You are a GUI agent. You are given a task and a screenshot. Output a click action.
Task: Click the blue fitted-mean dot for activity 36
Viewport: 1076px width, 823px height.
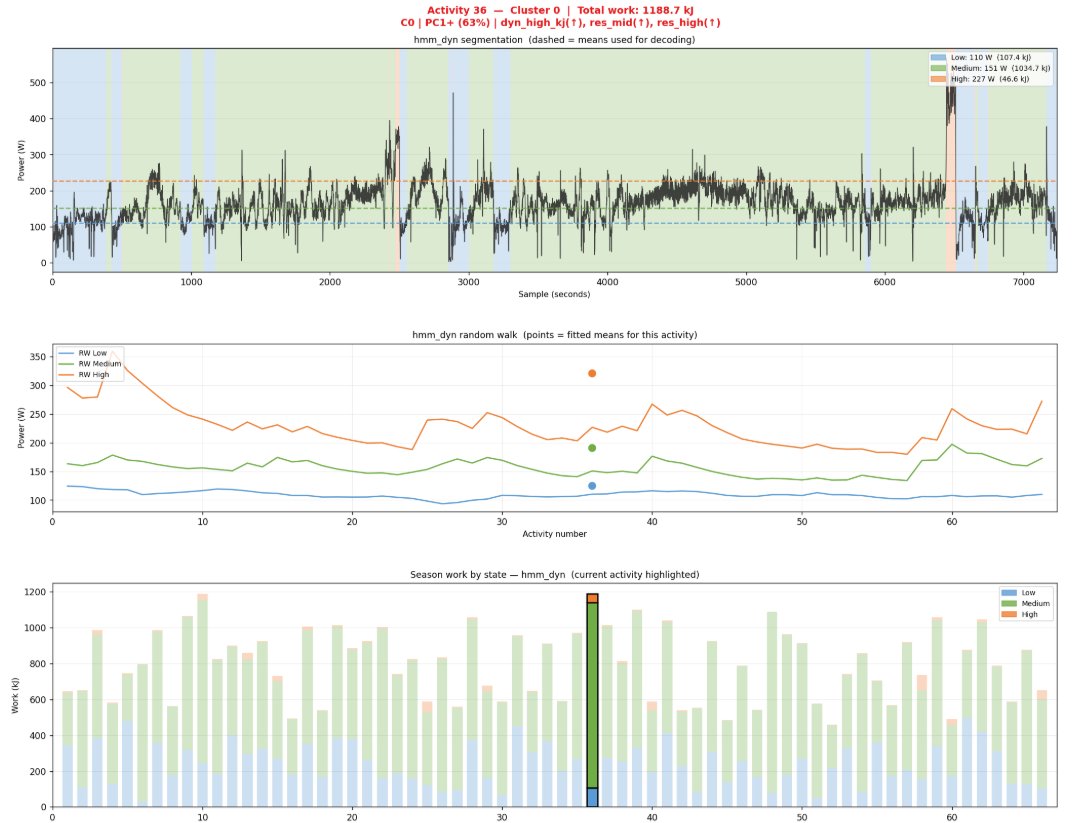[592, 486]
